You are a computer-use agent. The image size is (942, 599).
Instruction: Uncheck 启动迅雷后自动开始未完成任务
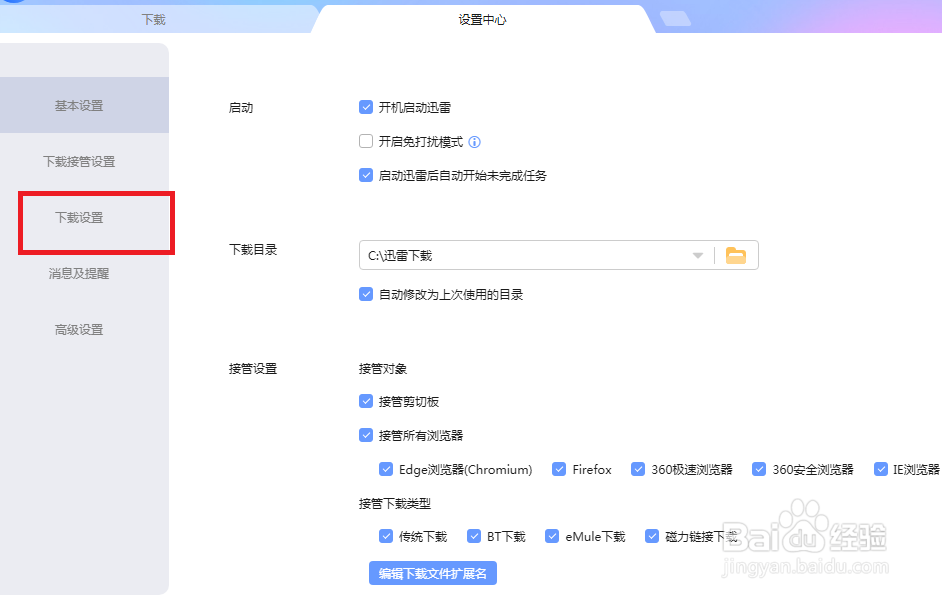point(366,175)
